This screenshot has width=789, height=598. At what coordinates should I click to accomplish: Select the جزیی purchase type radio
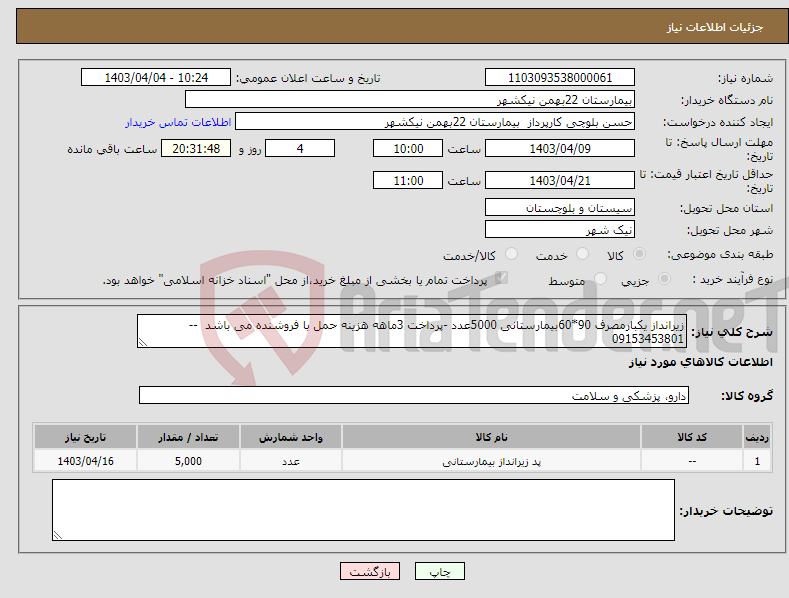pyautogui.click(x=664, y=279)
